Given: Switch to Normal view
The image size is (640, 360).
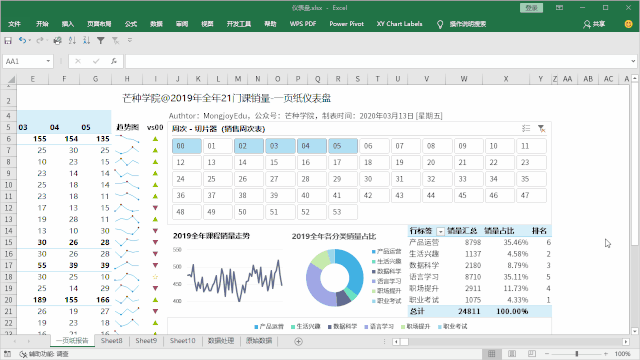Looking at the screenshot, I should (492, 354).
